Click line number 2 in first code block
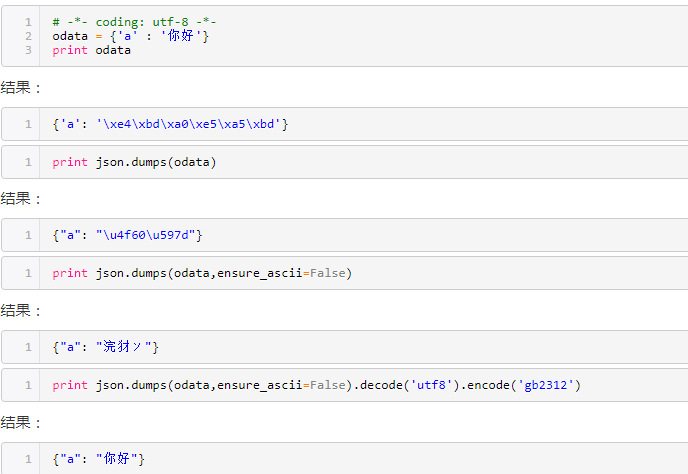This screenshot has width=688, height=474. click(28, 36)
